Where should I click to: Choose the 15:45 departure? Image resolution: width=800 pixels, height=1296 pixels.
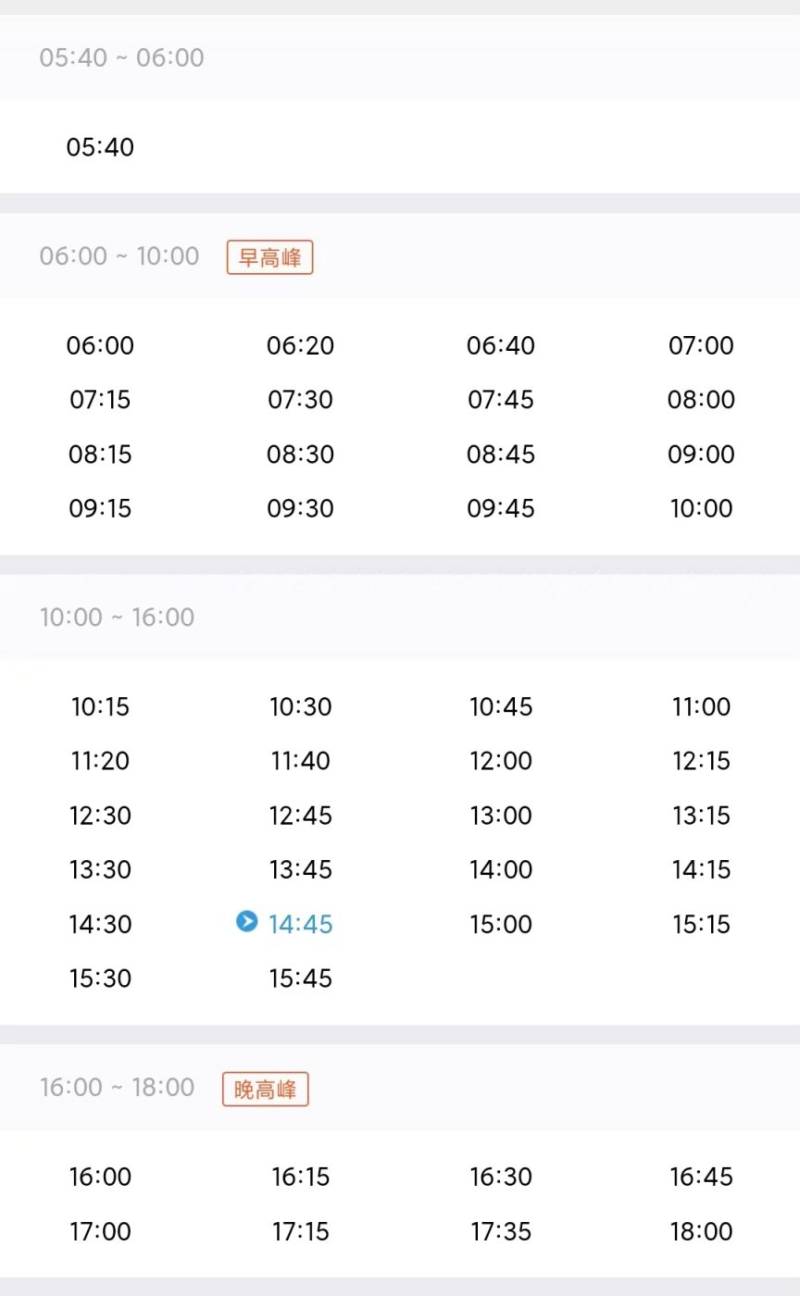[300, 978]
